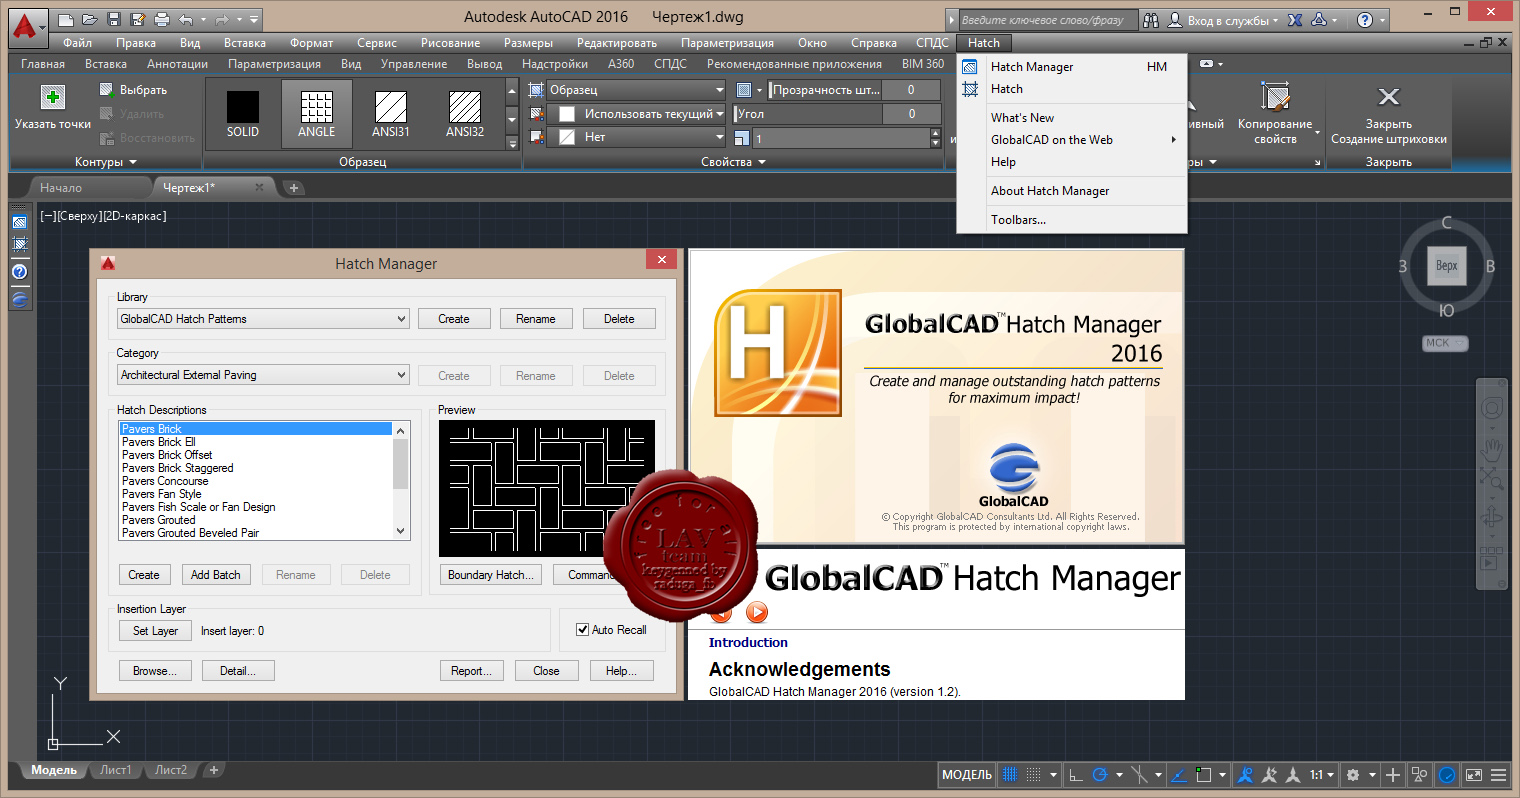Click the Orbit icon on navigation bar
Screen dimensions: 1520x798
(1492, 517)
